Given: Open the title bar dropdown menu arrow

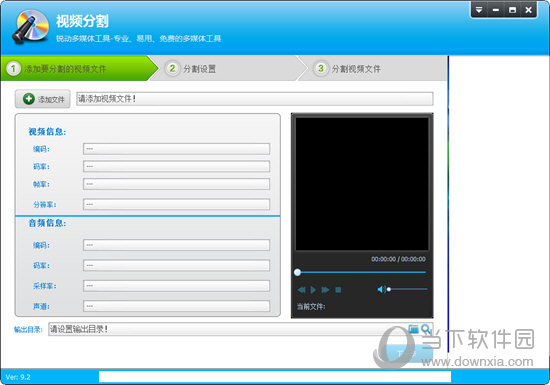Looking at the screenshot, I should click(x=479, y=10).
